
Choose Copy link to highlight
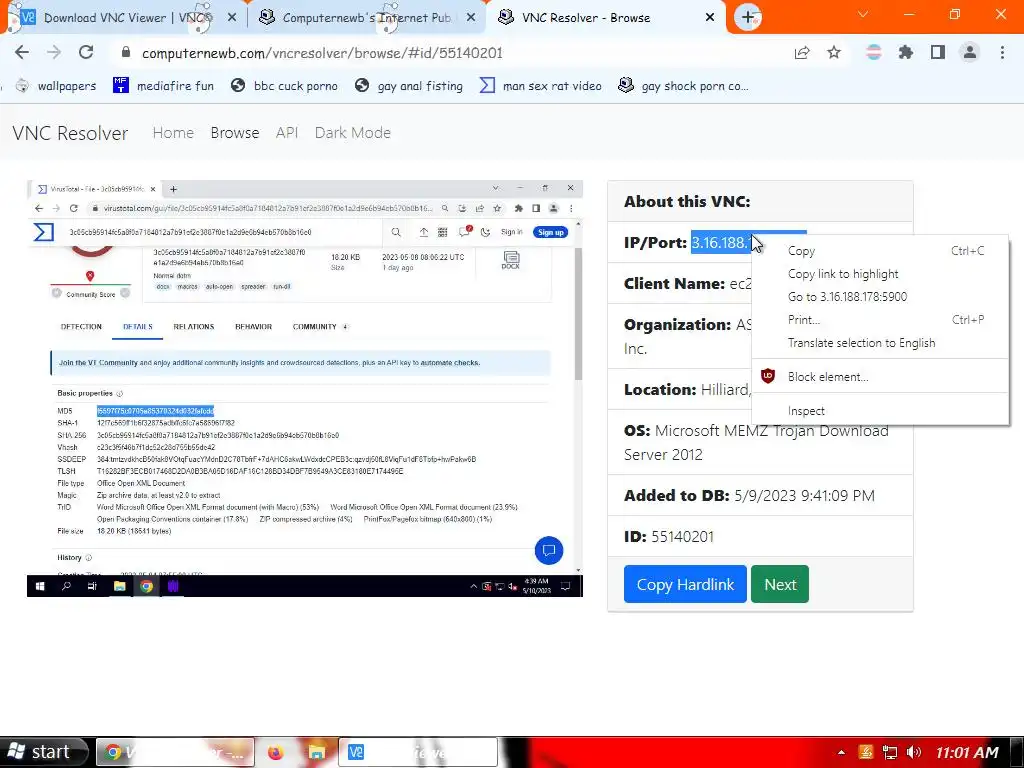click(880, 274)
